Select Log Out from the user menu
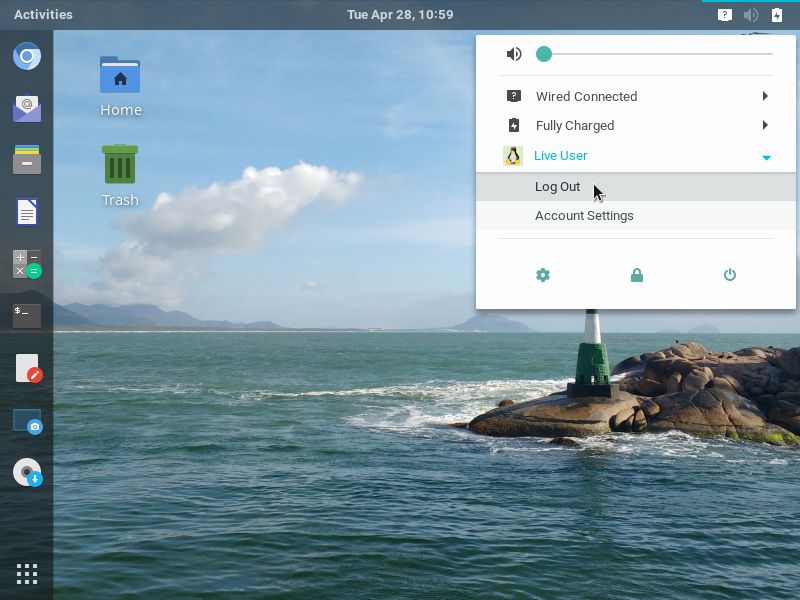This screenshot has width=800, height=600. click(x=557, y=187)
